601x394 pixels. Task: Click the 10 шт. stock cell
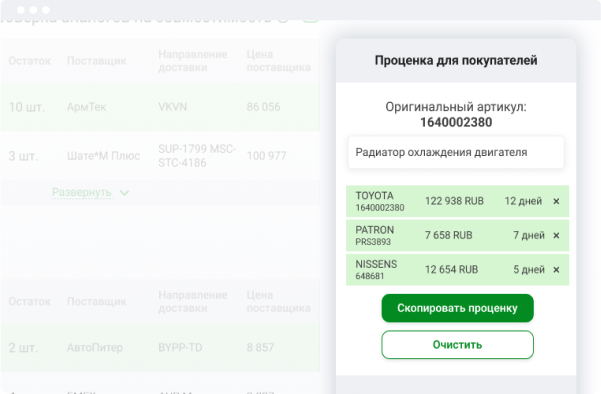27,107
